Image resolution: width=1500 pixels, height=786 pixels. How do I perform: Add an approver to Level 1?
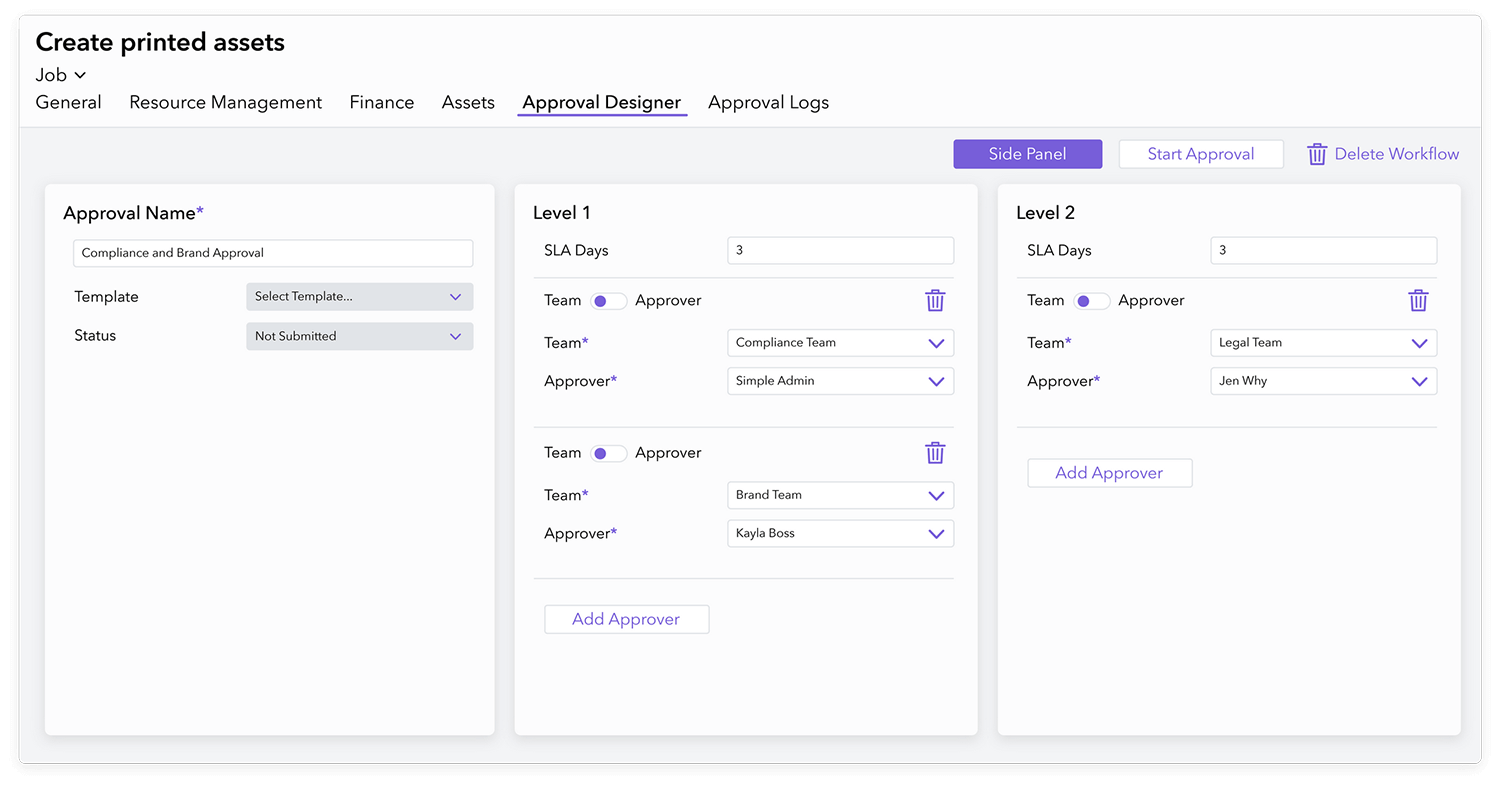click(627, 619)
